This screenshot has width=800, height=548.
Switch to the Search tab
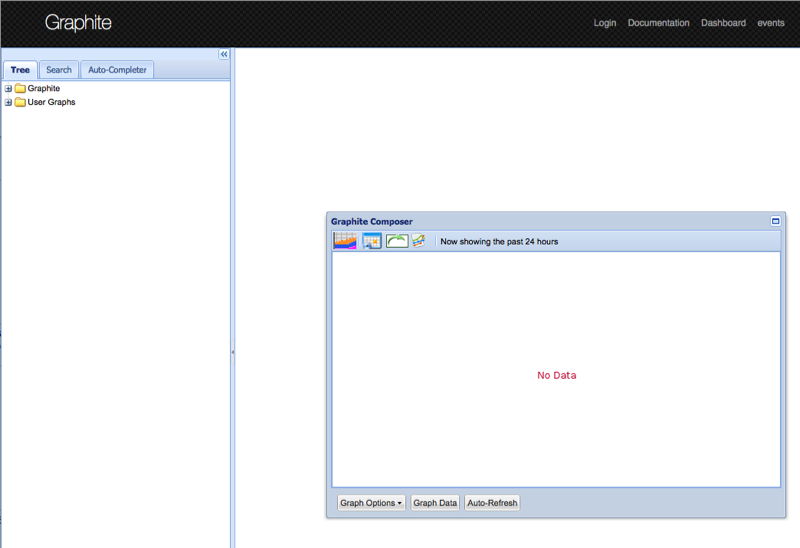tap(59, 70)
